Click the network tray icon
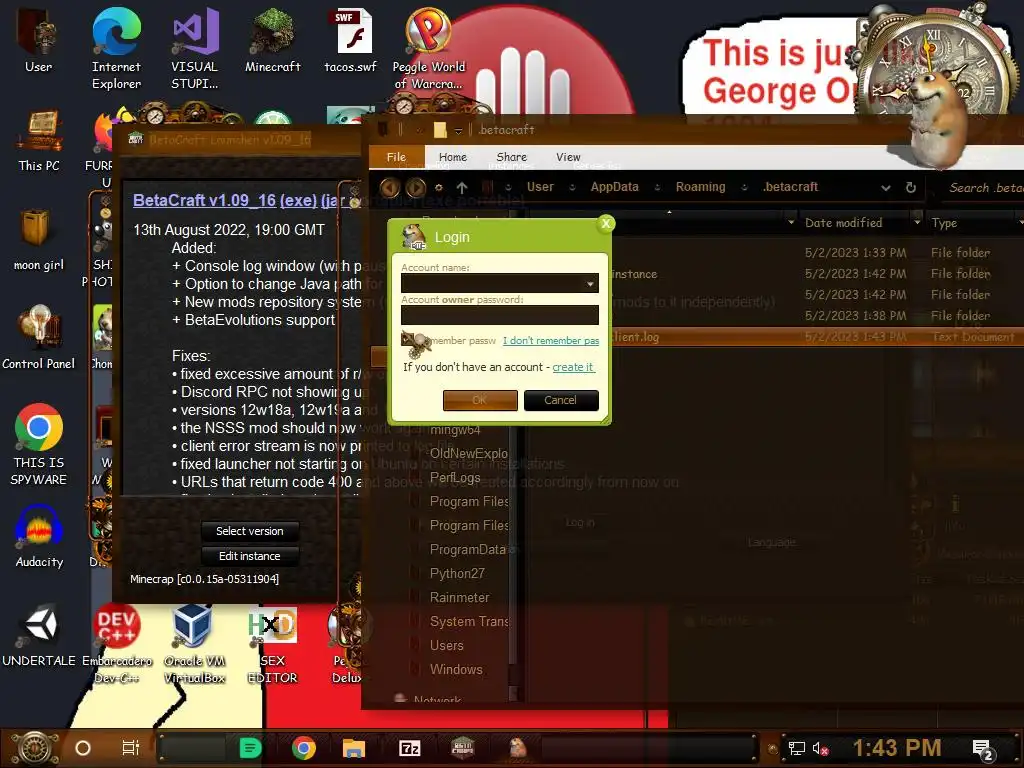The height and width of the screenshot is (768, 1024). point(797,748)
